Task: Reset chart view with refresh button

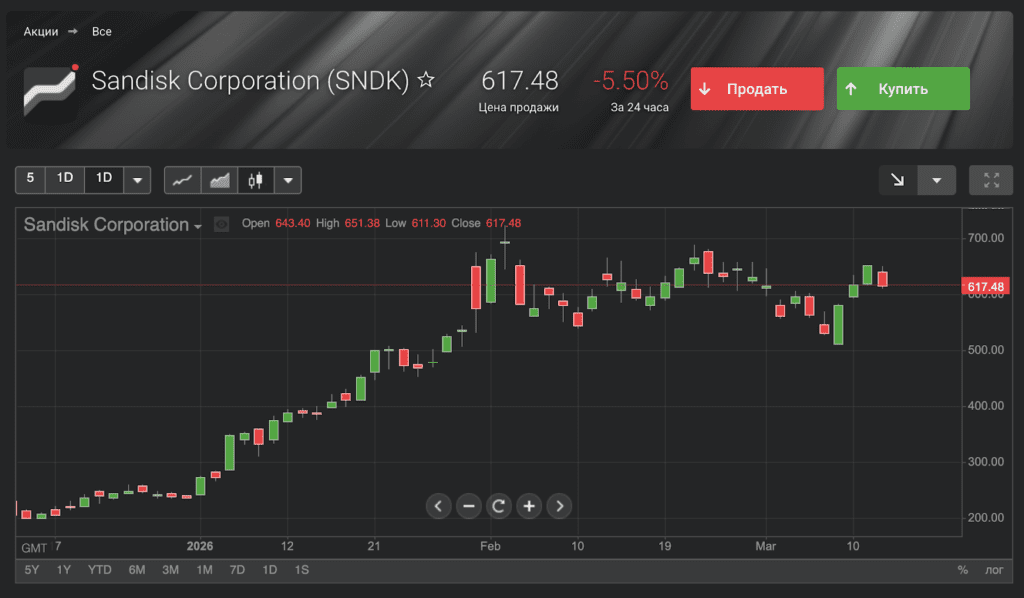Action: tap(499, 506)
